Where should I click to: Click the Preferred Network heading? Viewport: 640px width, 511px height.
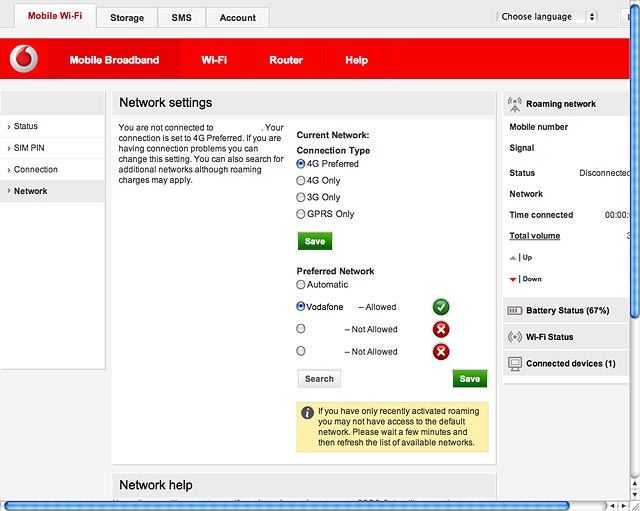[x=336, y=271]
